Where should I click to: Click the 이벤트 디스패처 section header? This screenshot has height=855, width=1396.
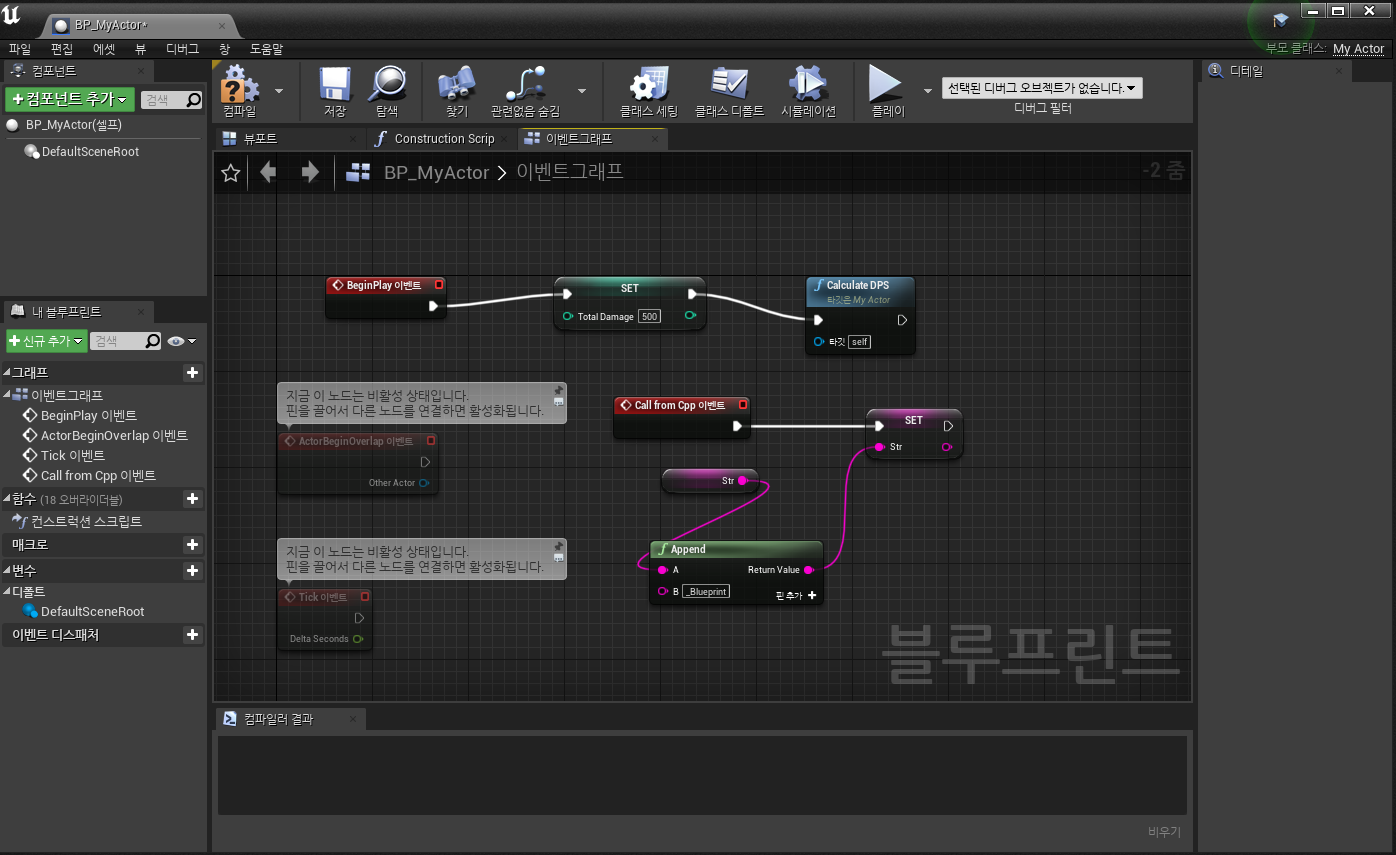(x=100, y=635)
